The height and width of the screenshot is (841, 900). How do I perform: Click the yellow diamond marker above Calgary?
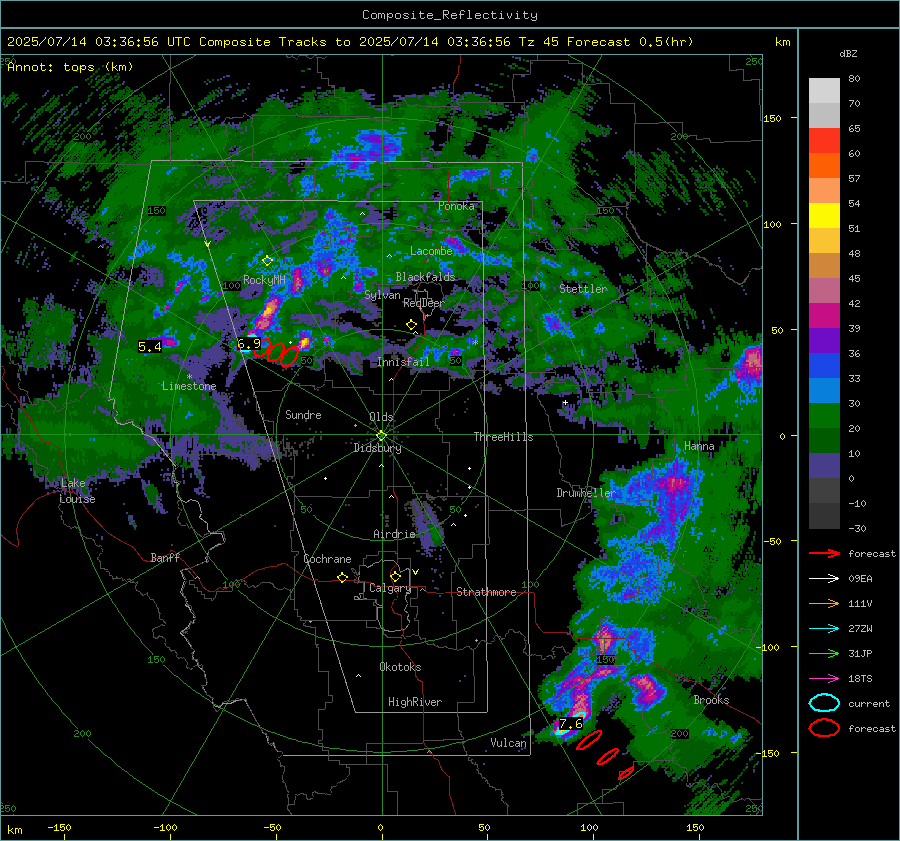tap(395, 576)
